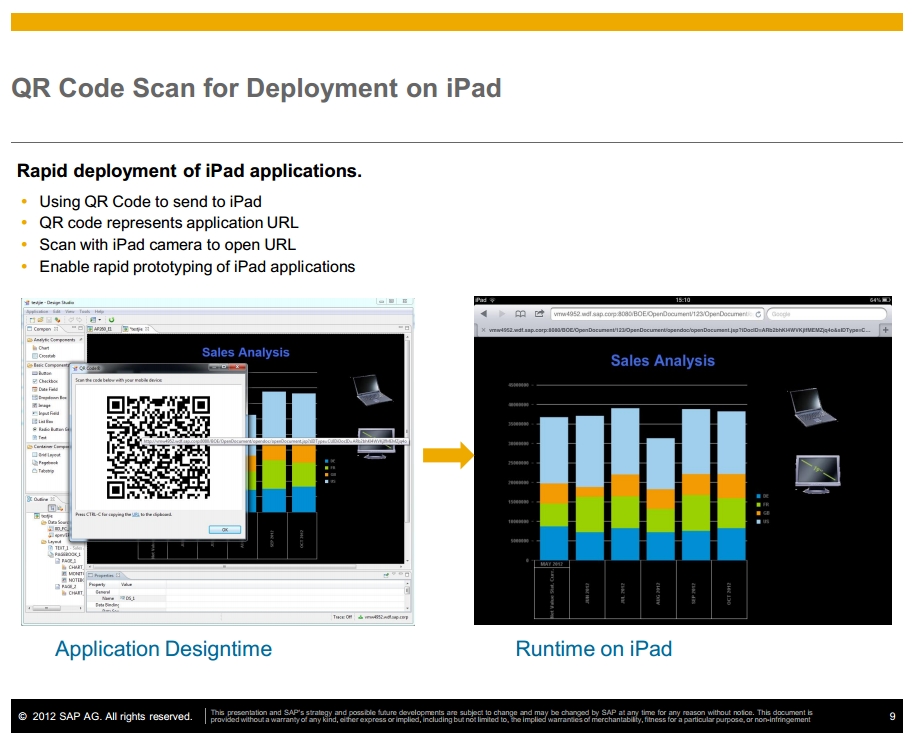Screen dimensions: 912x748
Task: Select the Components panel tab
Action: [43, 329]
